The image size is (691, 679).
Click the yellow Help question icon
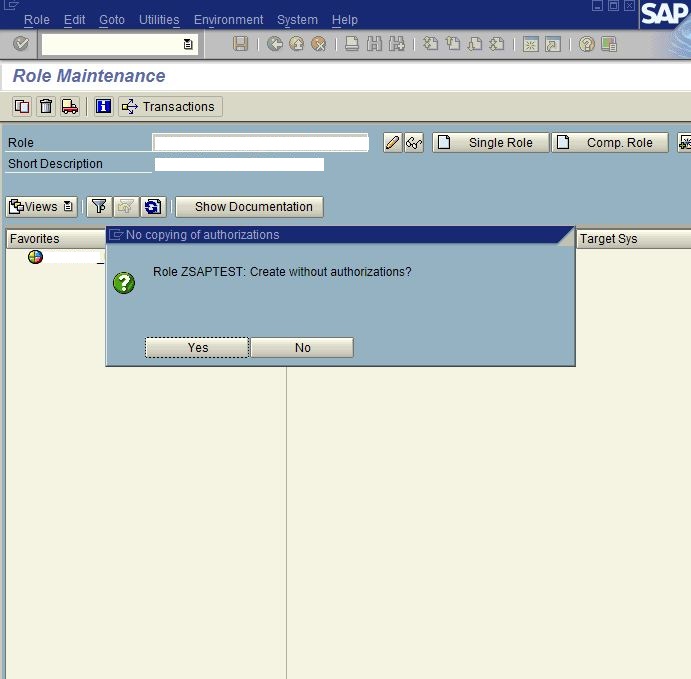click(587, 44)
